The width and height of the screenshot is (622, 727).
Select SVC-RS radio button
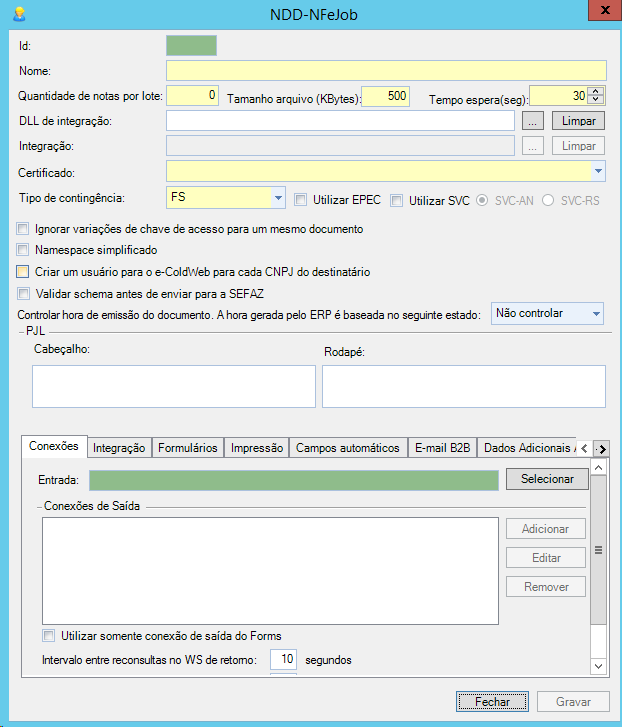click(548, 200)
